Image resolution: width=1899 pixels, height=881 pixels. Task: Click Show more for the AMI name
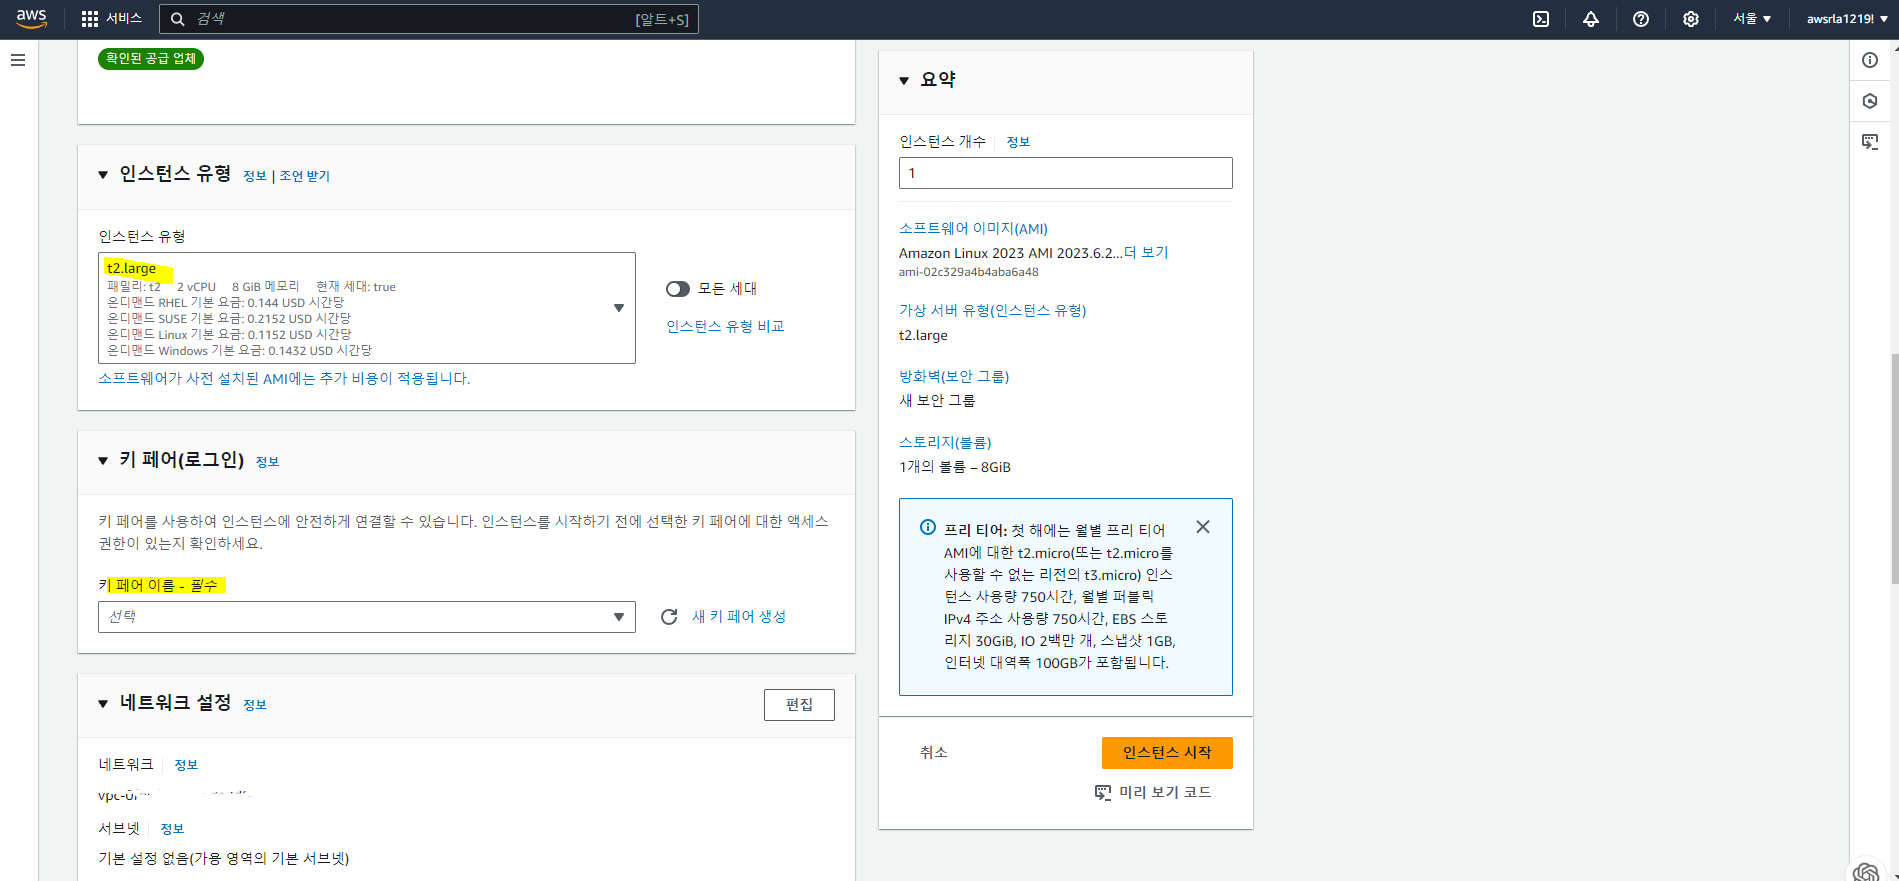[1146, 253]
